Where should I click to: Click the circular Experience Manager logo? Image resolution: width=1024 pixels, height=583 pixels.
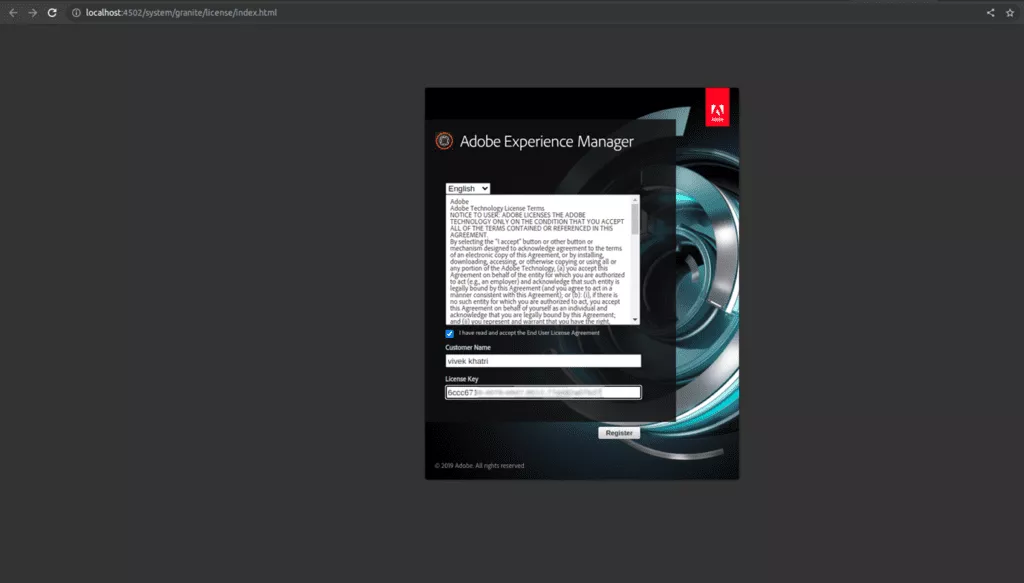tap(444, 141)
